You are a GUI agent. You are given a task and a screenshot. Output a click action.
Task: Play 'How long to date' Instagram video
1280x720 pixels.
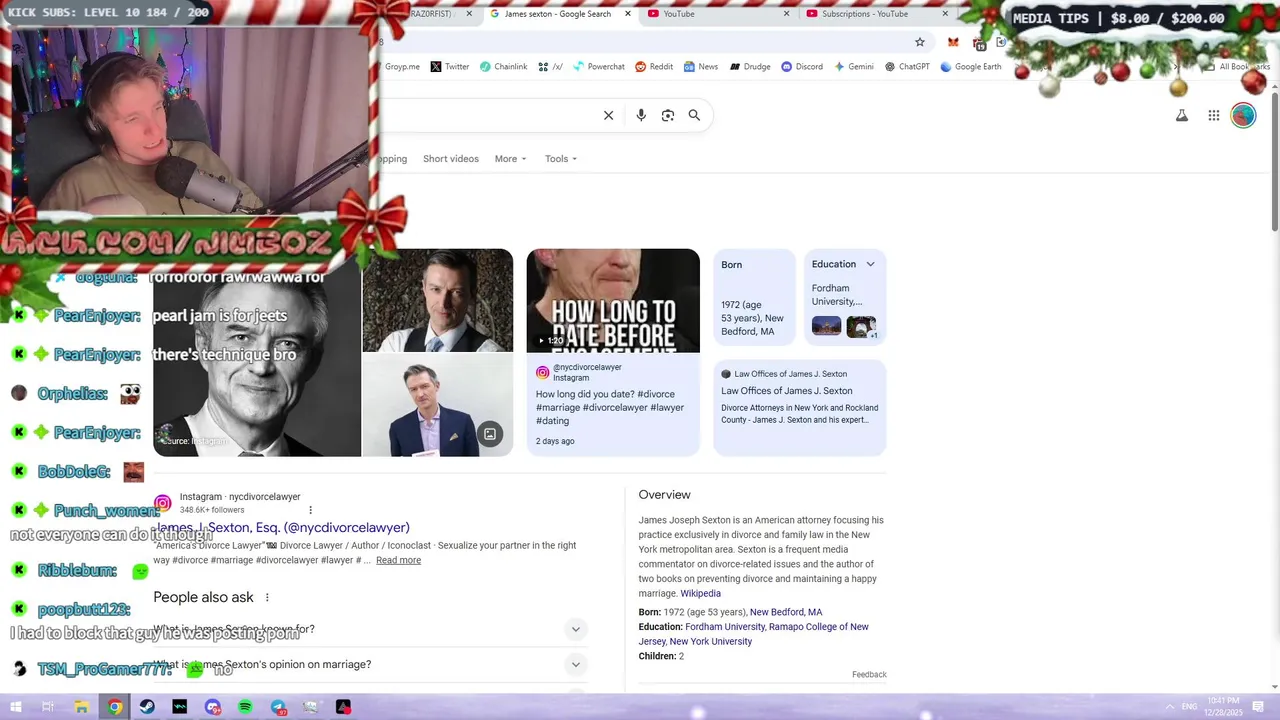(x=613, y=300)
